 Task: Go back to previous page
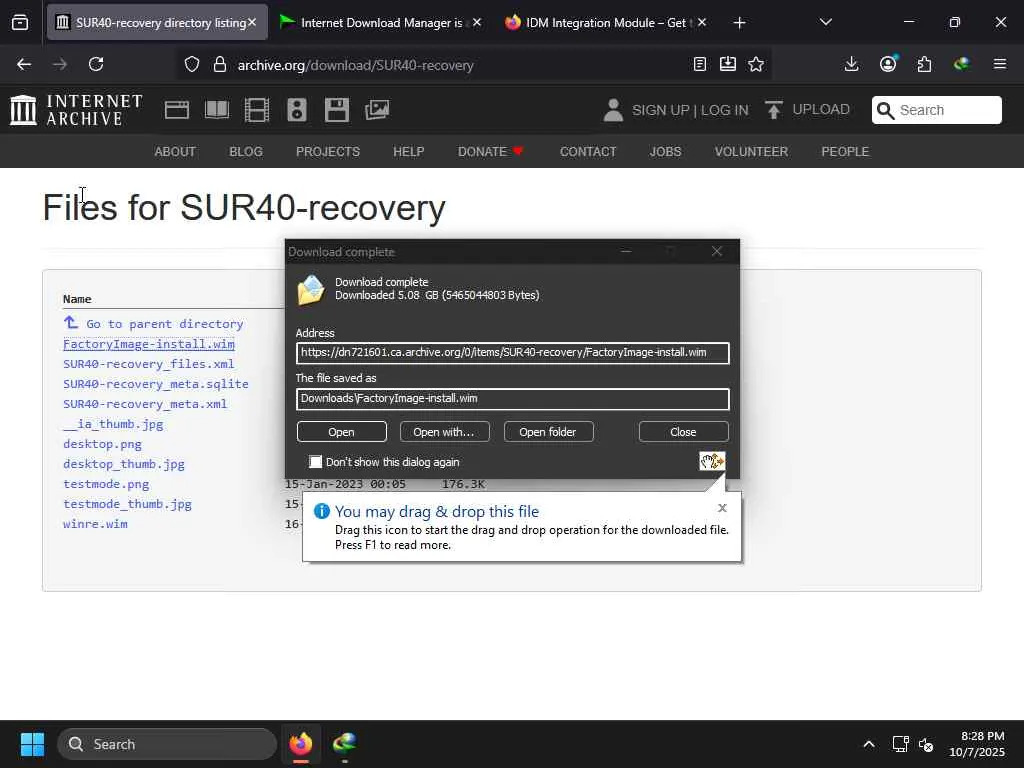(24, 64)
